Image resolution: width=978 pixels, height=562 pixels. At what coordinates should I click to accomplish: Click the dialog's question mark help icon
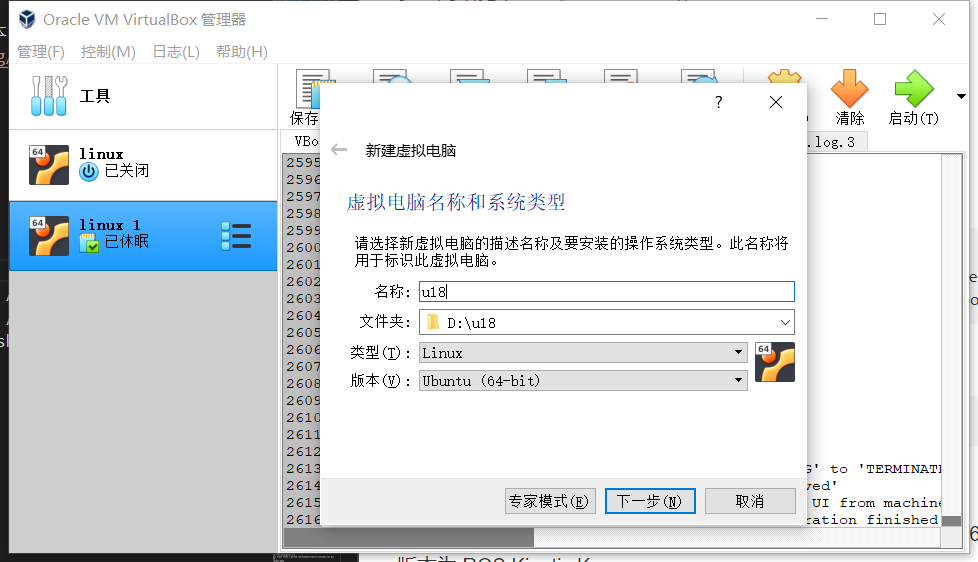pyautogui.click(x=718, y=102)
